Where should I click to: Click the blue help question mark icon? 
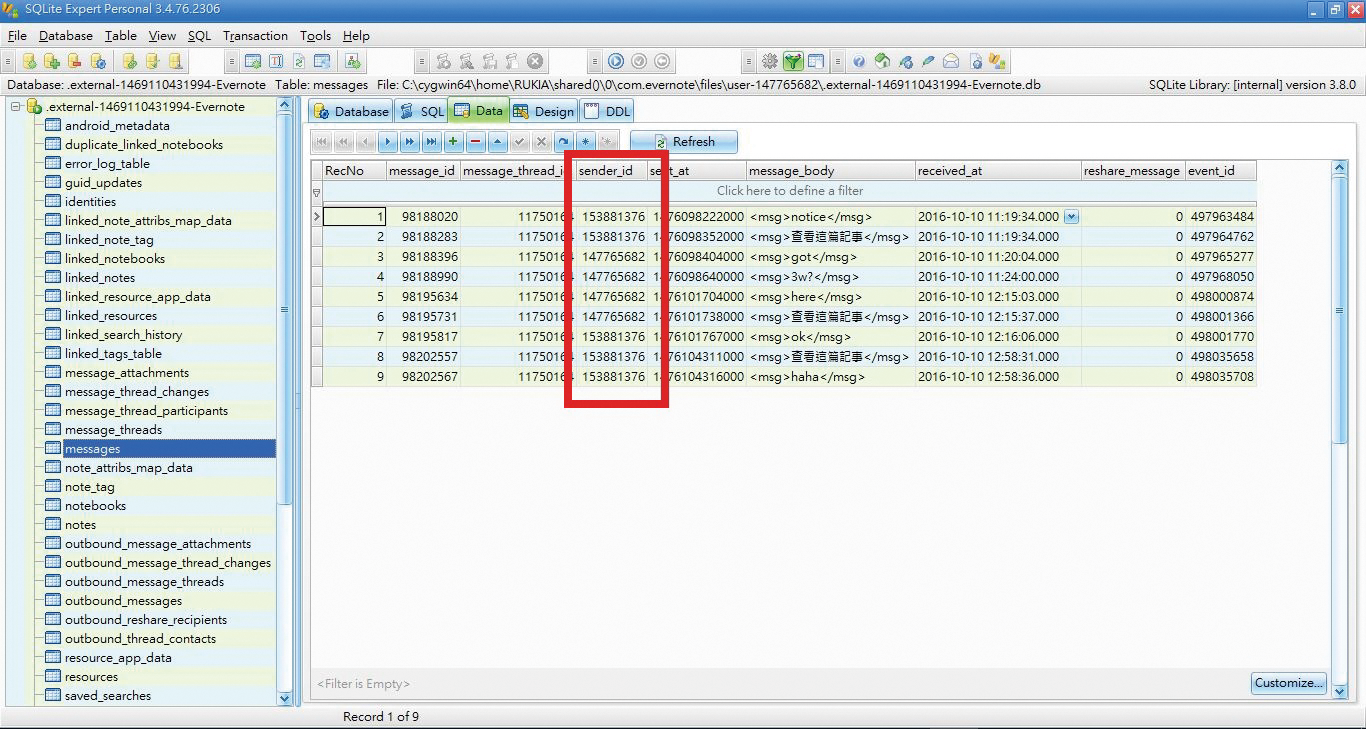click(859, 61)
